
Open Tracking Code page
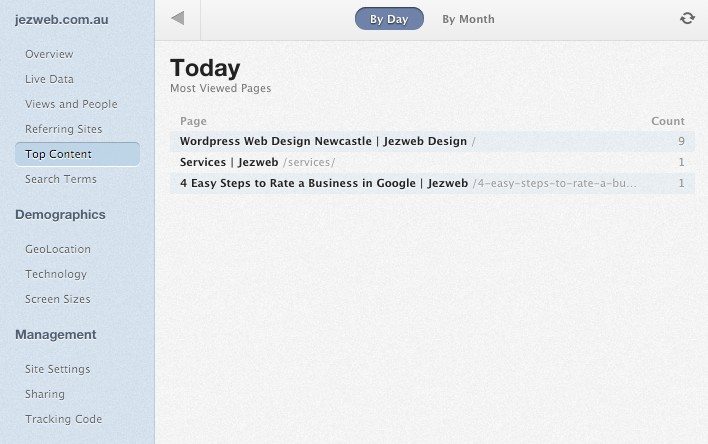click(63, 419)
